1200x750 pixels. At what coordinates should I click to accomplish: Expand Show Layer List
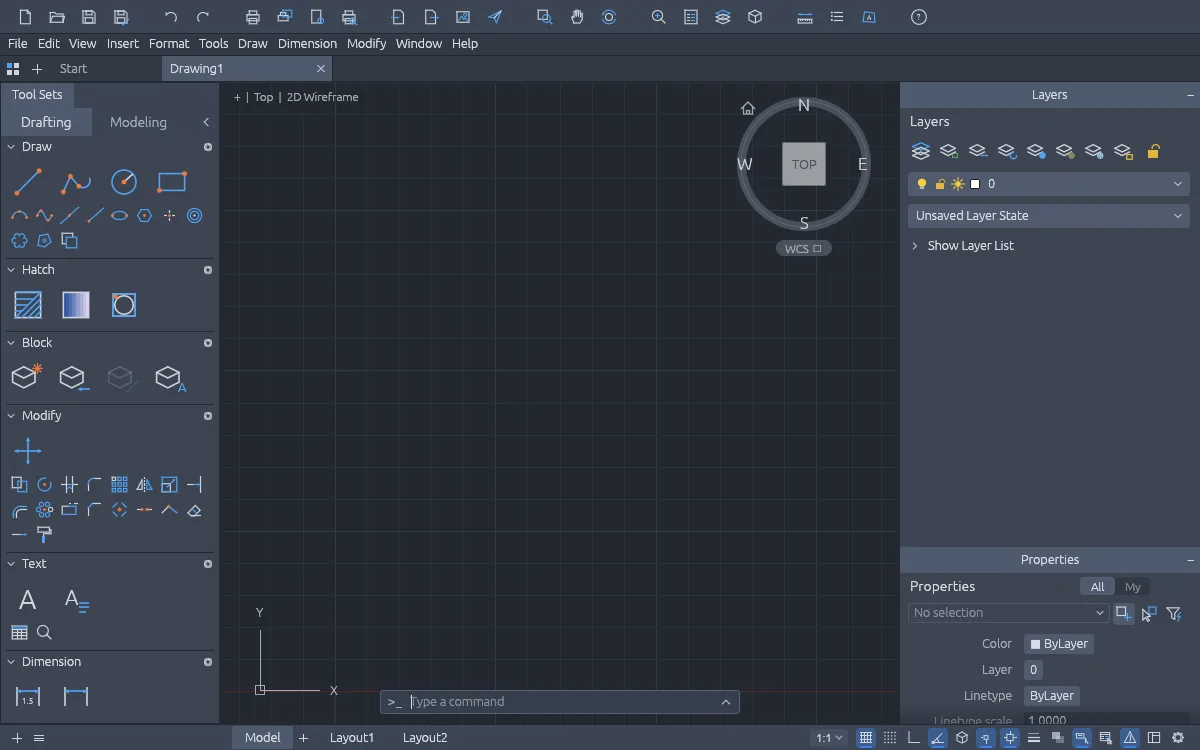[962, 245]
